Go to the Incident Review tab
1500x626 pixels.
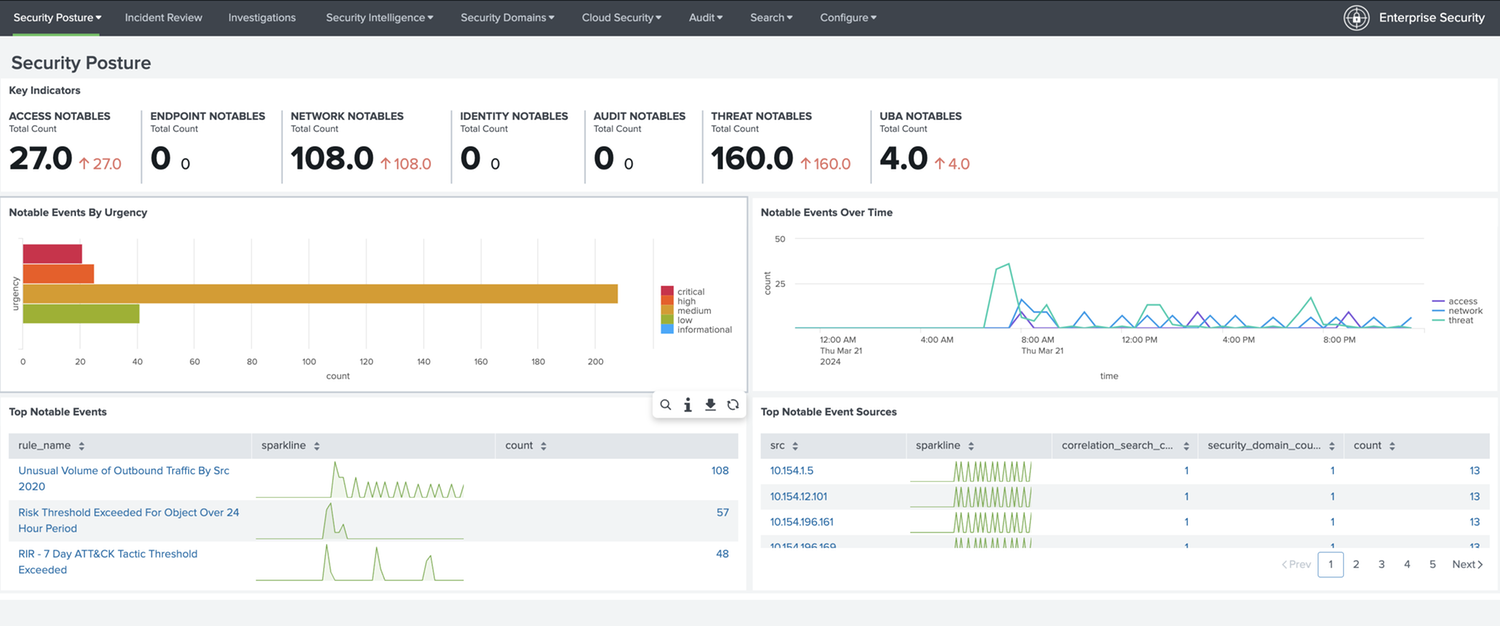pos(163,18)
